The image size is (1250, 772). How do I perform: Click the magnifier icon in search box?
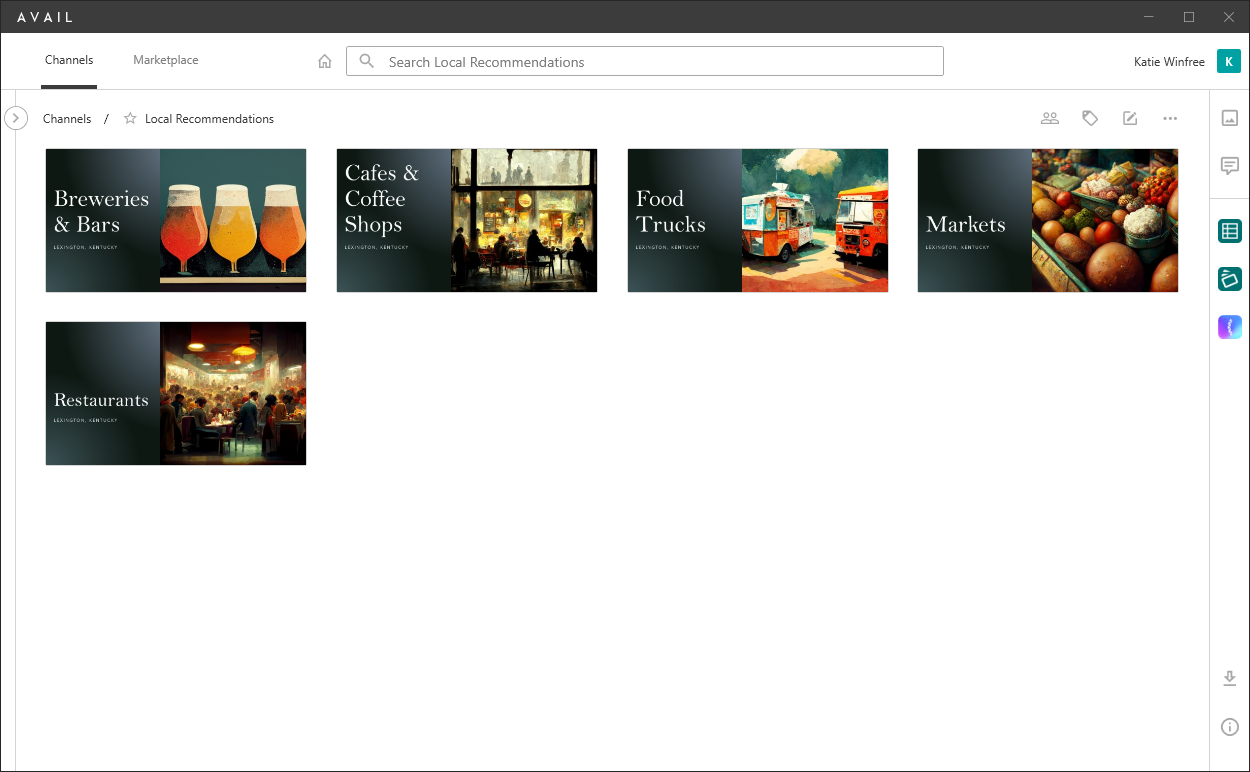click(x=367, y=61)
